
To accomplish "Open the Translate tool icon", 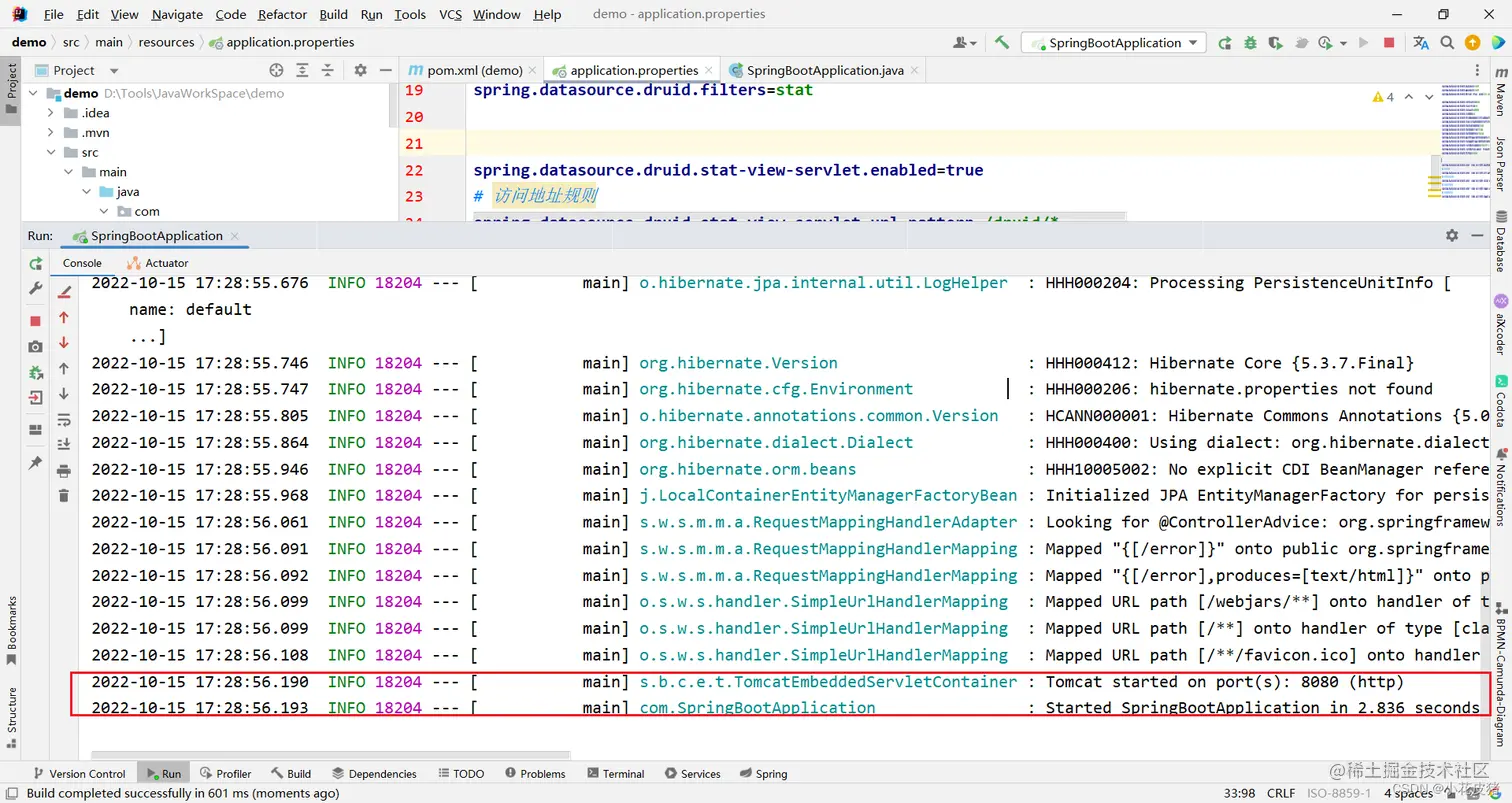I will 1421,42.
